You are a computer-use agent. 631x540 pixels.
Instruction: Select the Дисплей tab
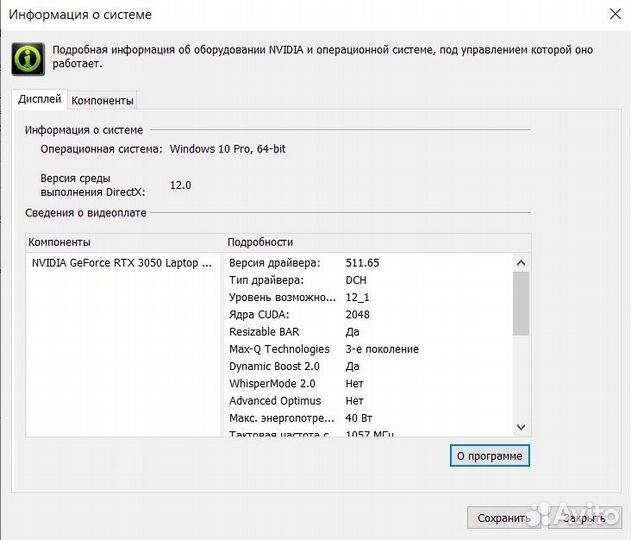(40, 99)
